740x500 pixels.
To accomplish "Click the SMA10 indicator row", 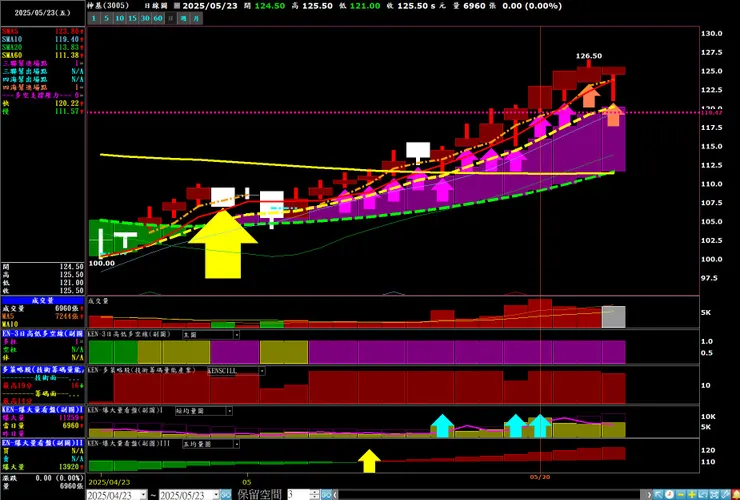I will tap(42, 39).
